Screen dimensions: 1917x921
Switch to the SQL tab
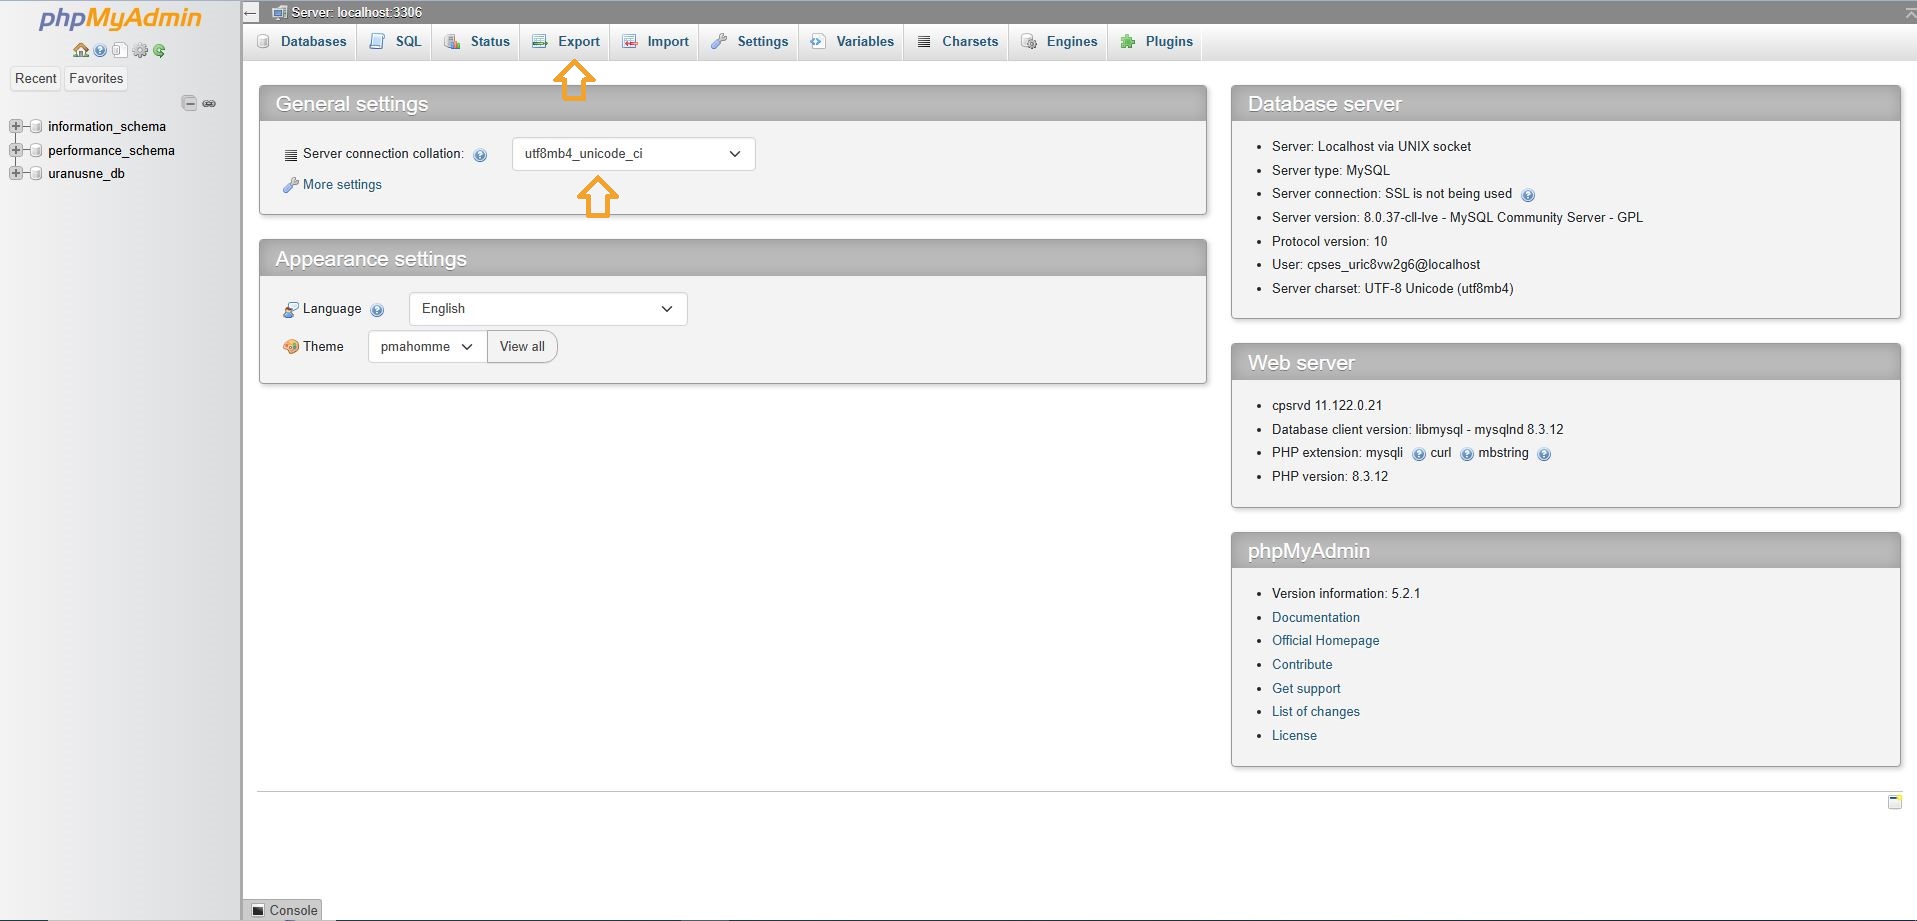point(395,42)
